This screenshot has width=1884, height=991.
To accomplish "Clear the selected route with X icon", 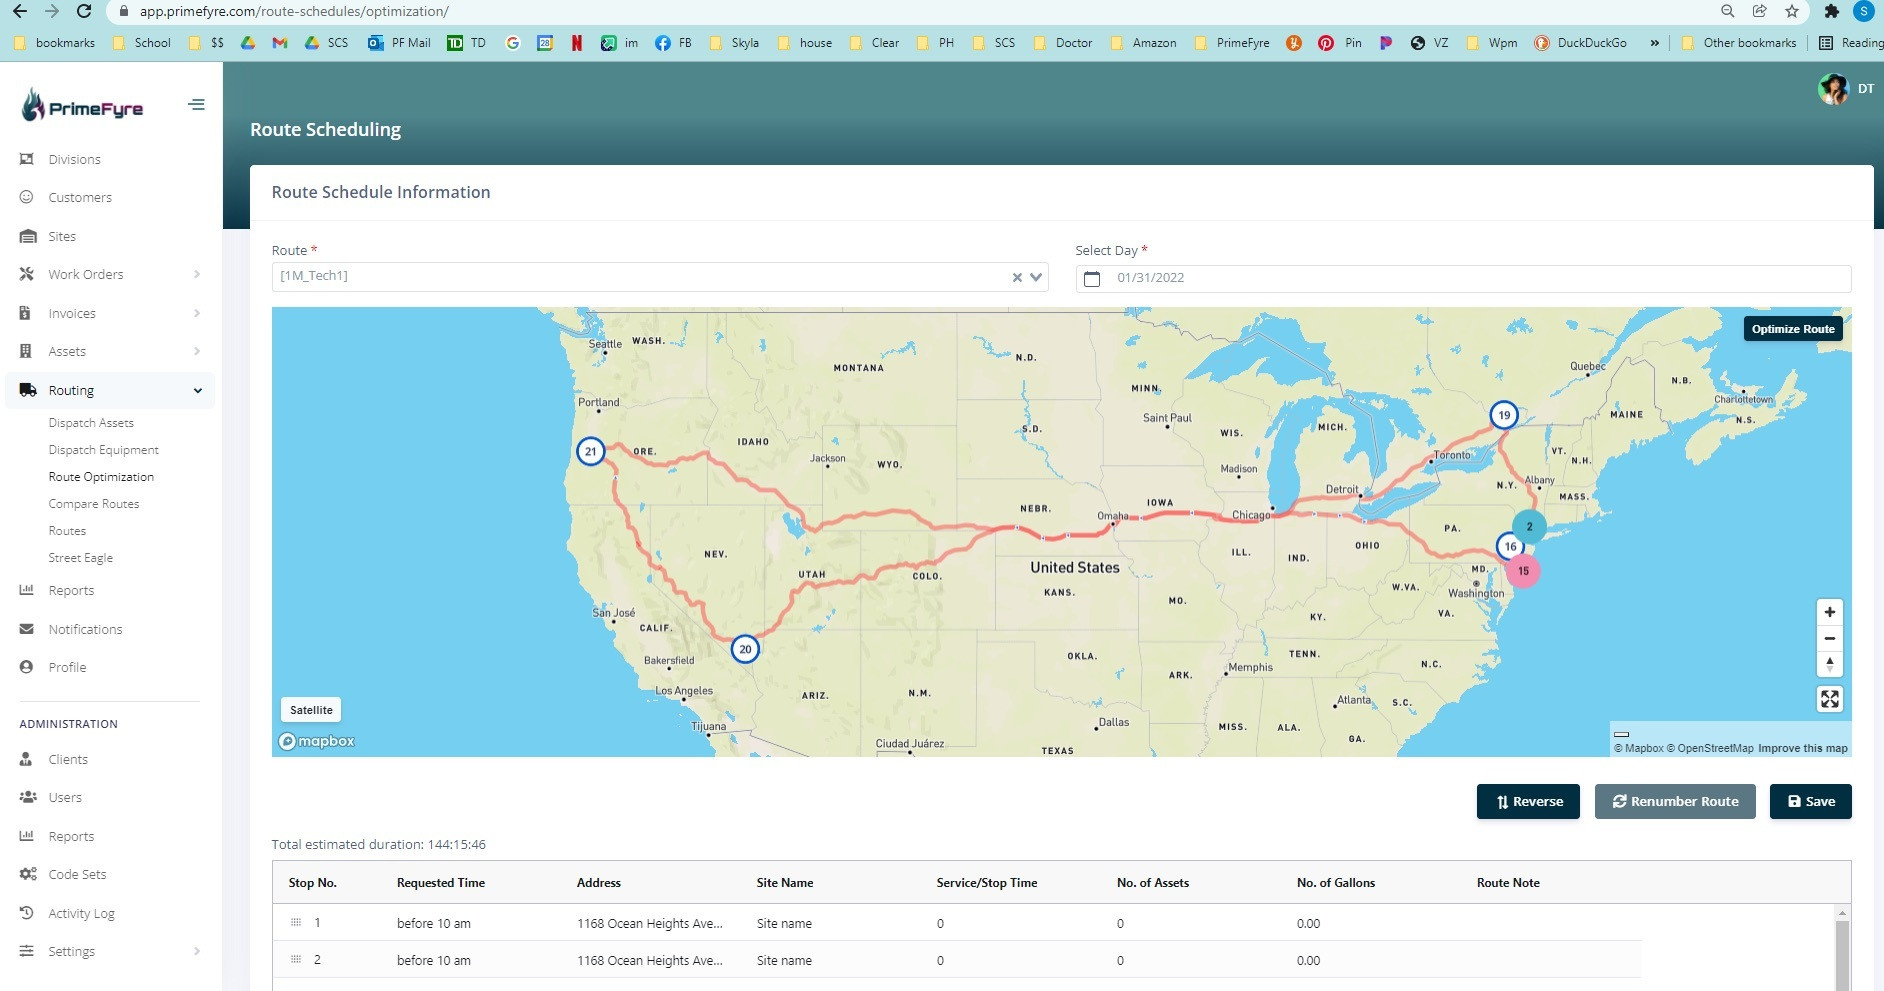I will point(1017,277).
